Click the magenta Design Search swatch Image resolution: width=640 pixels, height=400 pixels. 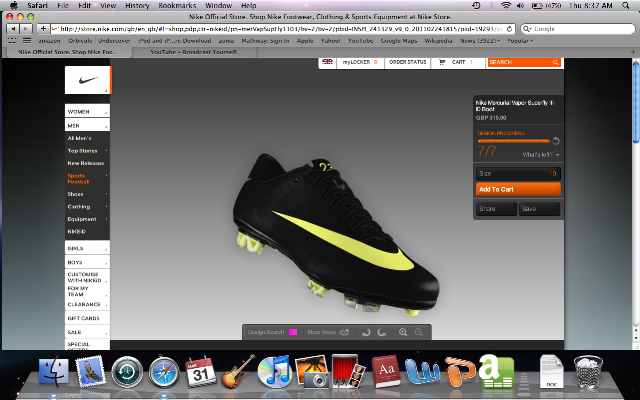pyautogui.click(x=293, y=332)
